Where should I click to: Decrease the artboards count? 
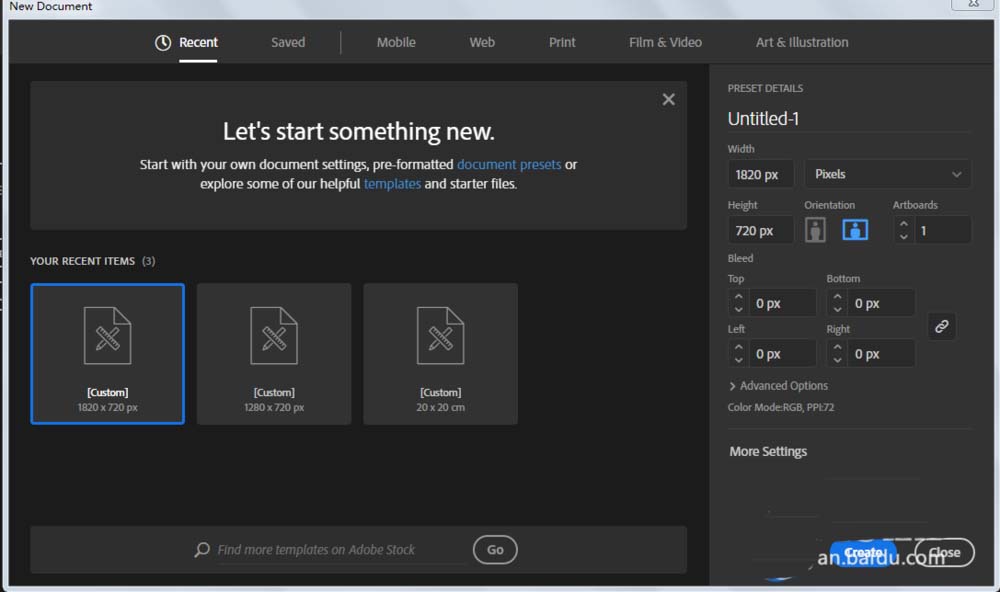point(903,237)
